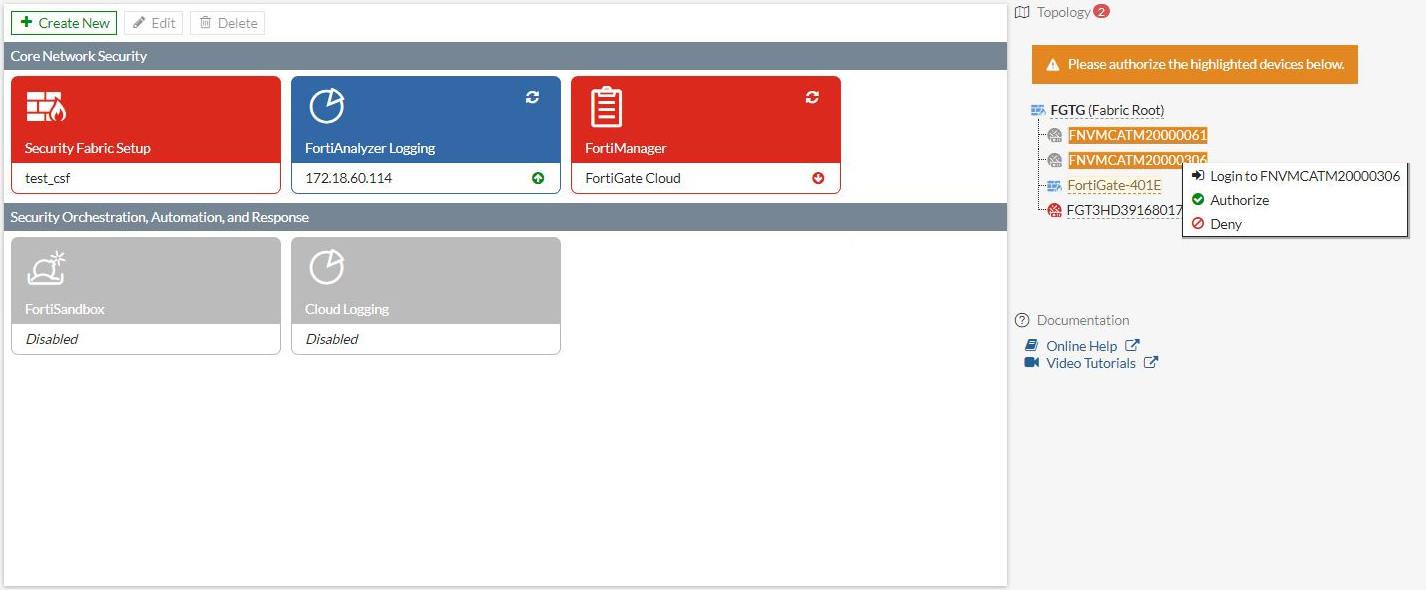Click the Delete button

pyautogui.click(x=227, y=23)
